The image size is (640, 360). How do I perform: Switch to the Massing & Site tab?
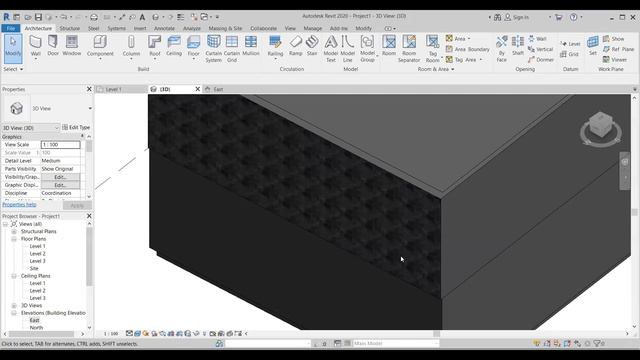225,29
